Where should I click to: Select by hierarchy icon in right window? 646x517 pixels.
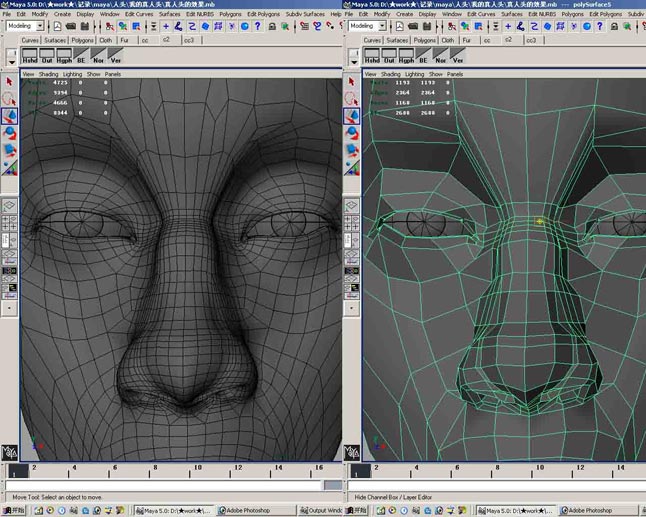(452, 26)
